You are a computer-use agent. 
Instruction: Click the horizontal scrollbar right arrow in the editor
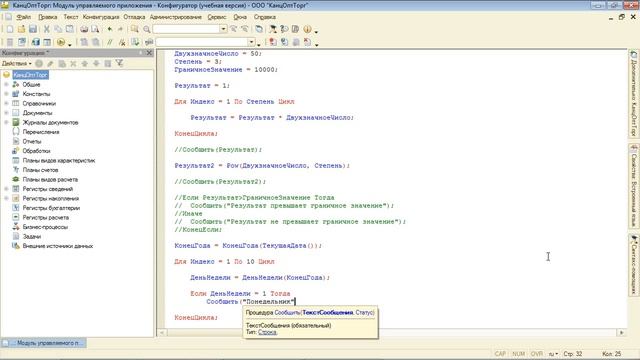coord(621,333)
